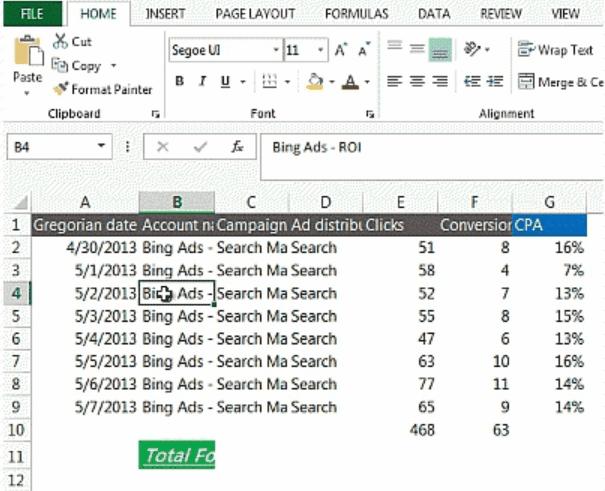Align text left

coord(394,81)
